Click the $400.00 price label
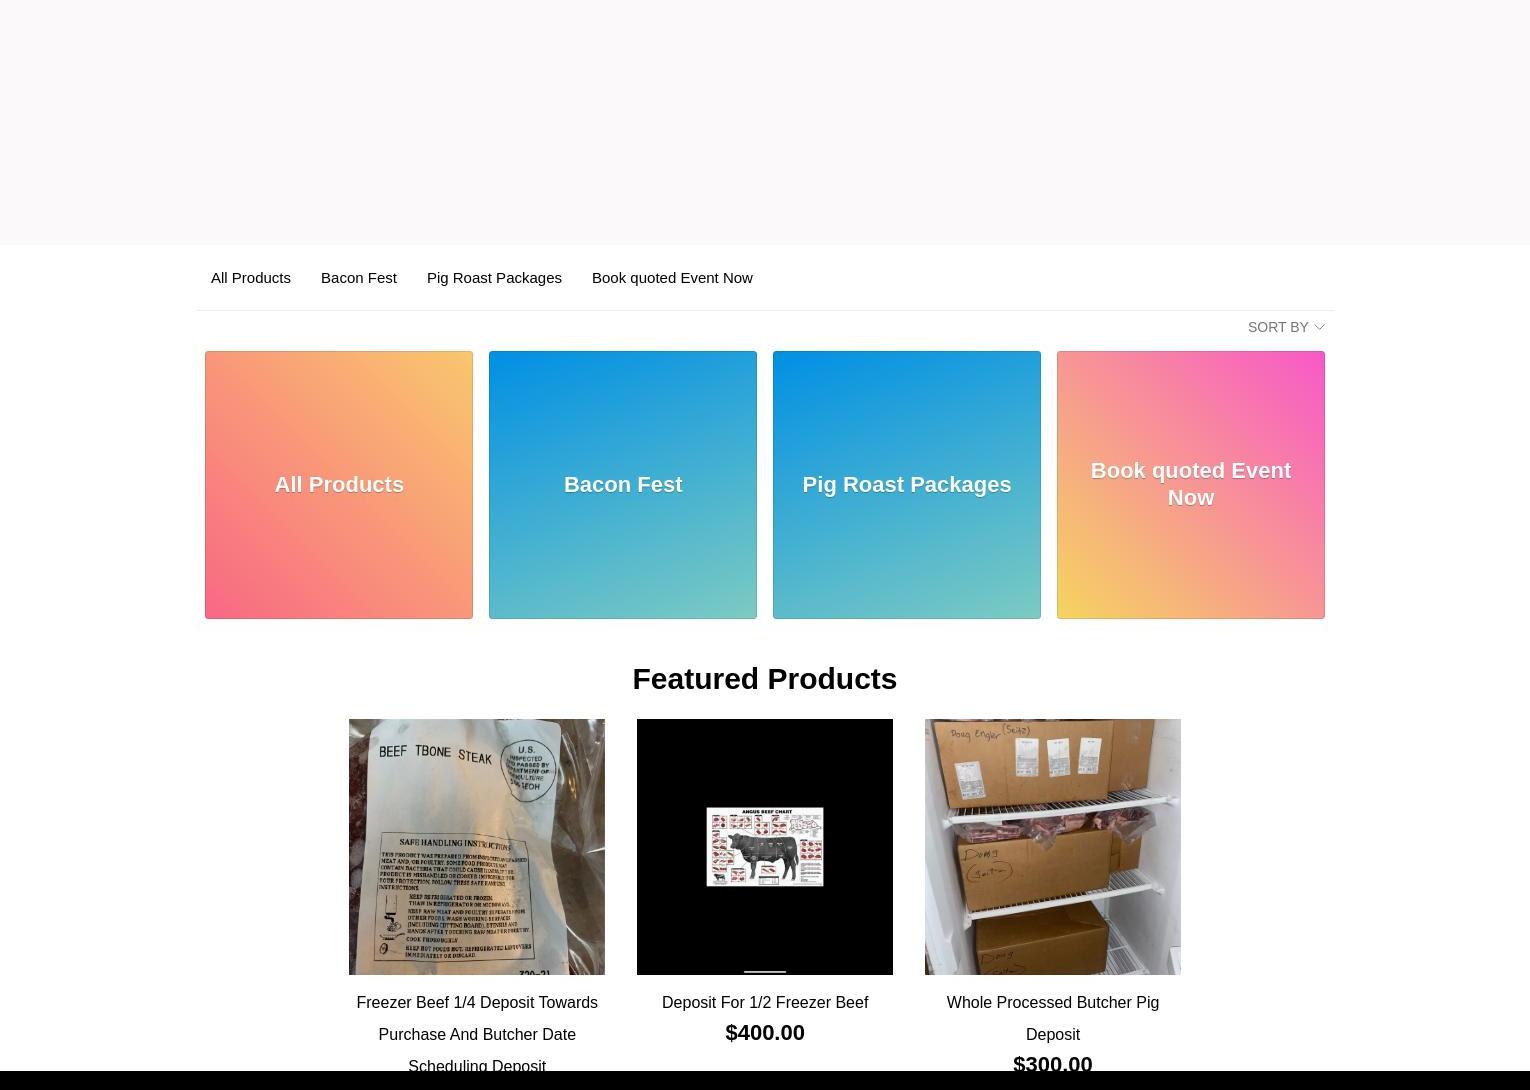Screen dimensions: 1530x1090 click(x=765, y=1033)
